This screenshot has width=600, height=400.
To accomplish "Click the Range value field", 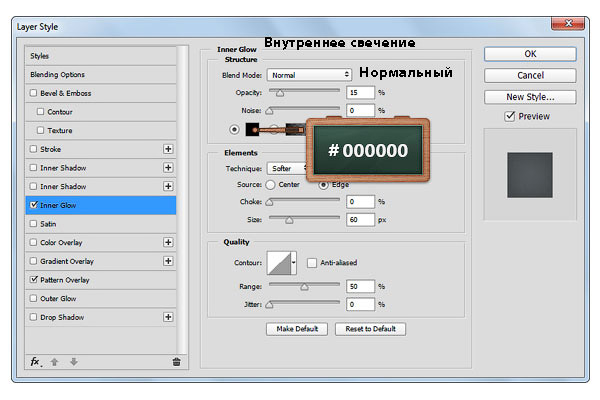I will click(360, 286).
